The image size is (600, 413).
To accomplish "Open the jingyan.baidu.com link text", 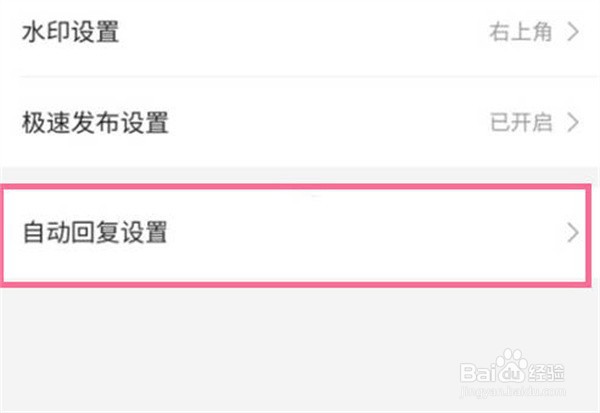I will 513,392.
